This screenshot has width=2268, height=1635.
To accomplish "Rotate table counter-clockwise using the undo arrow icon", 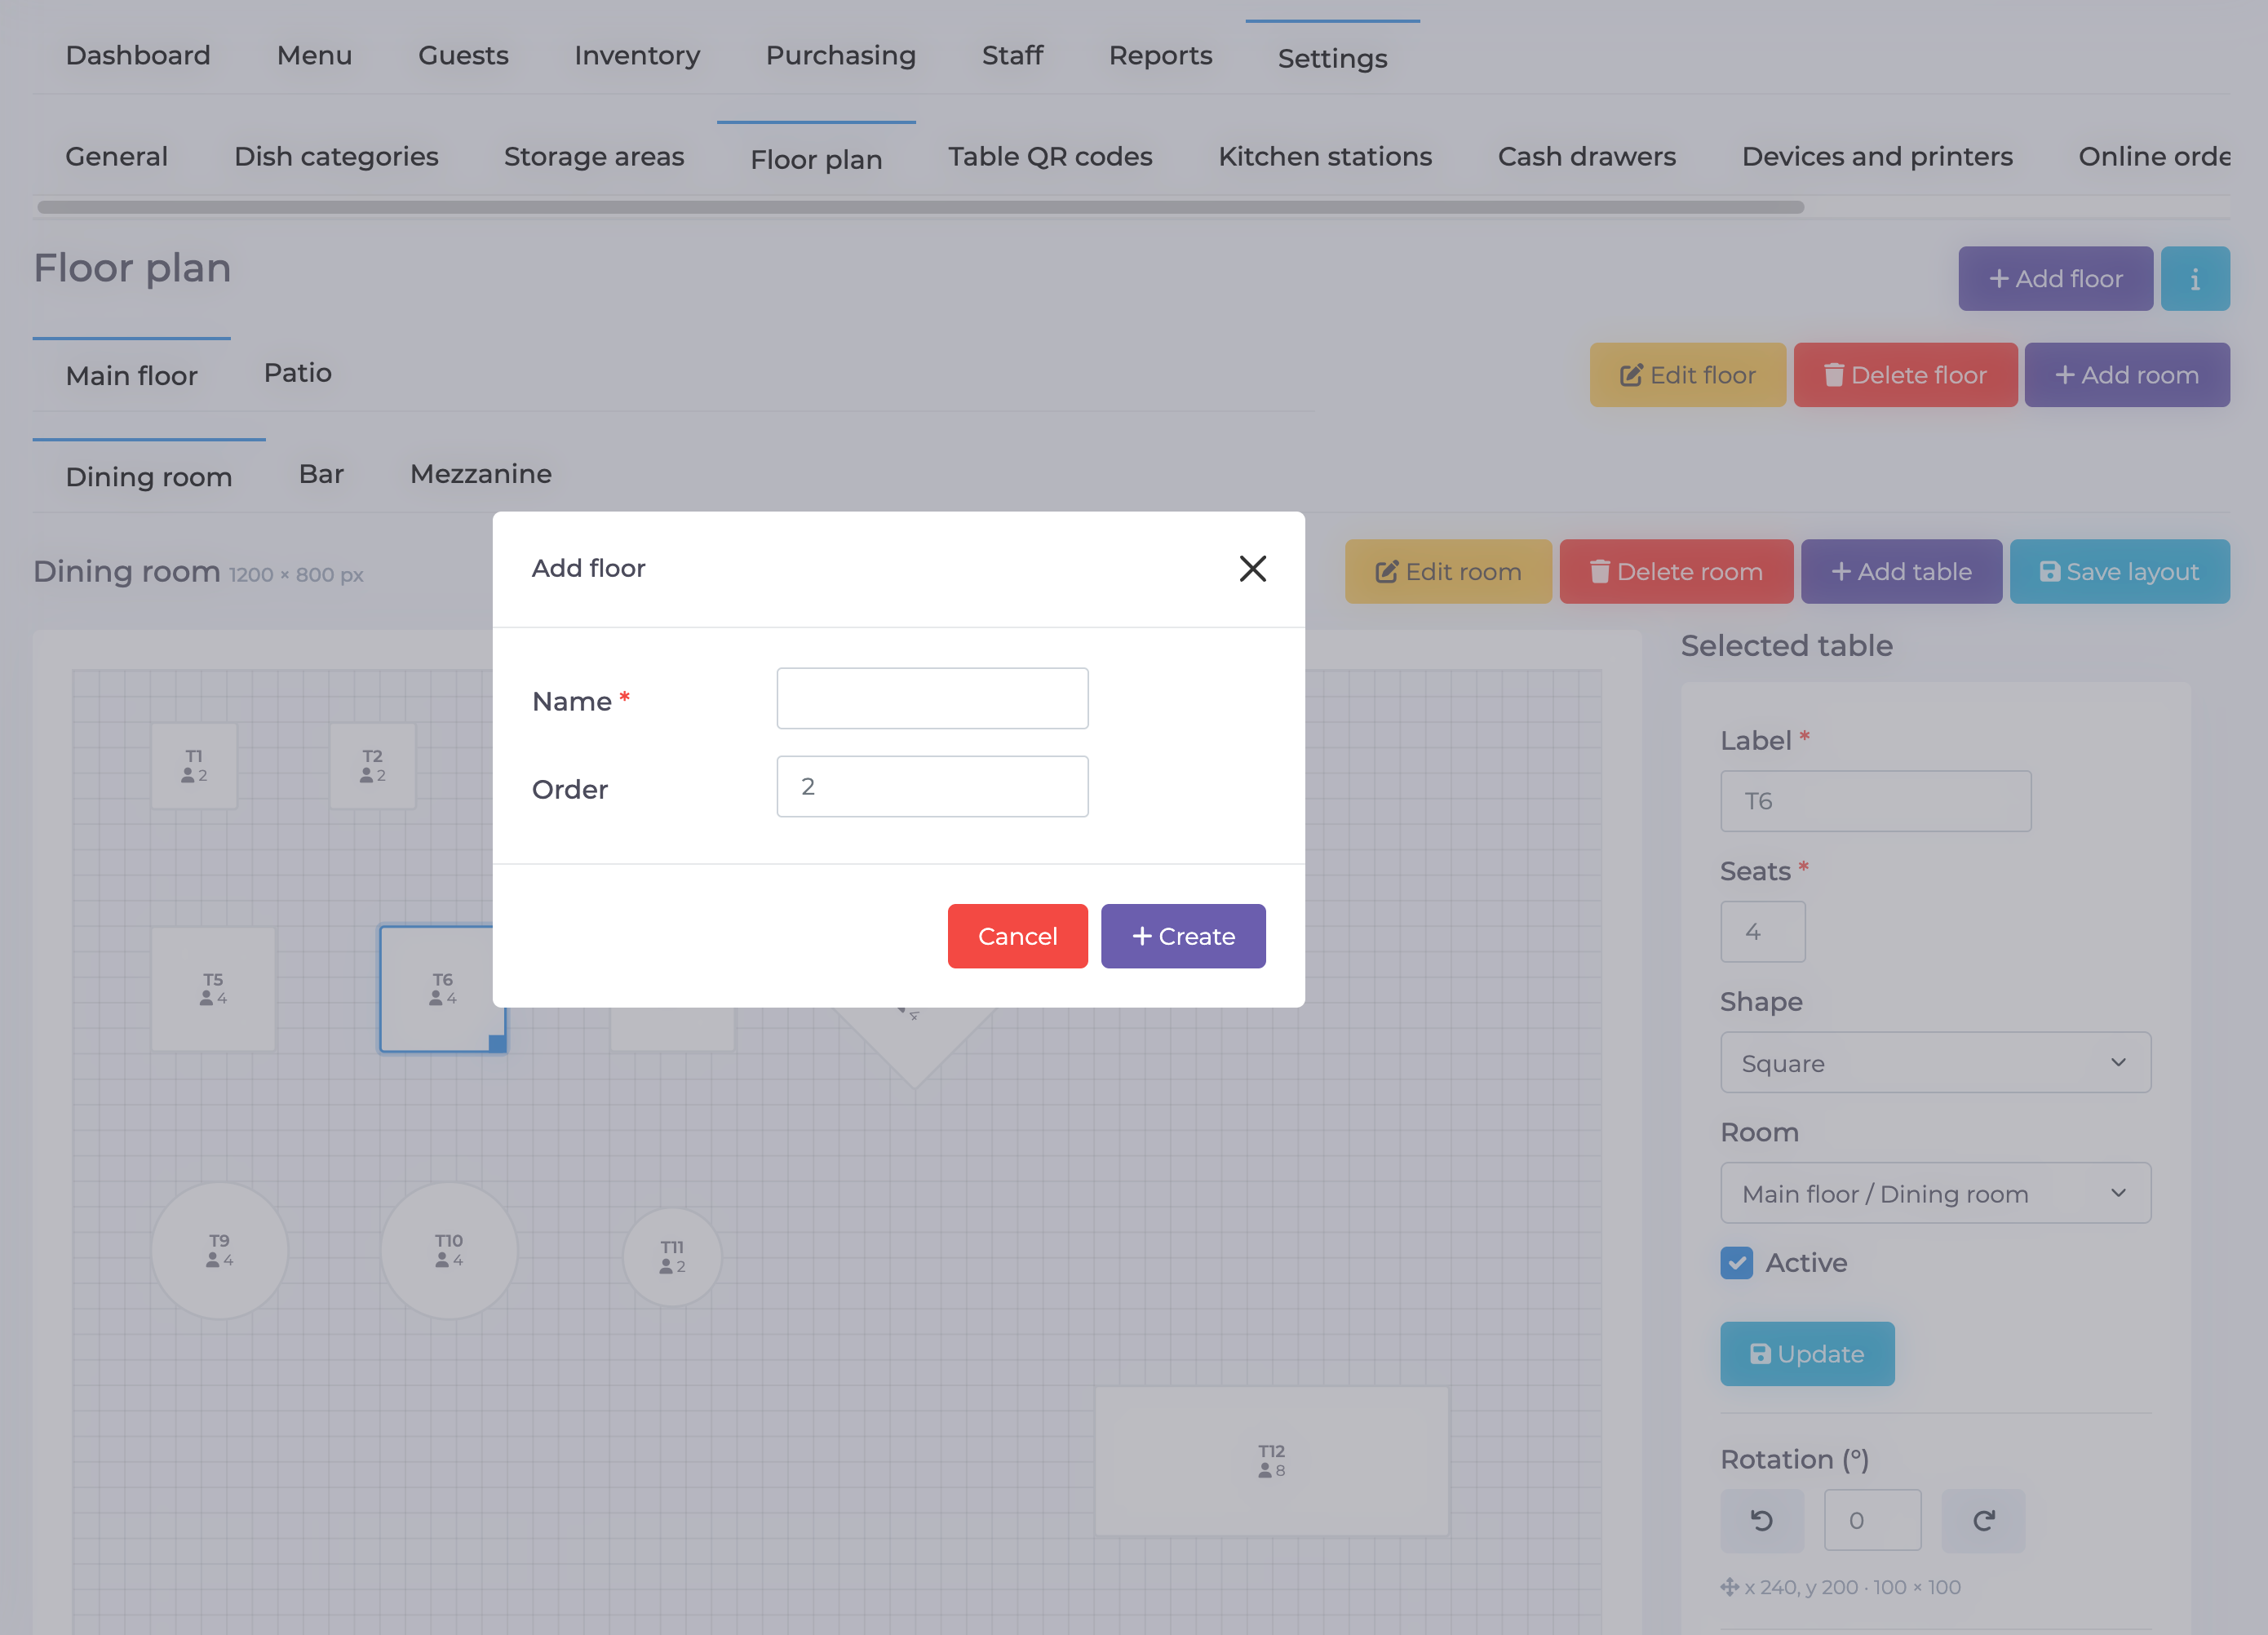I will point(1762,1520).
